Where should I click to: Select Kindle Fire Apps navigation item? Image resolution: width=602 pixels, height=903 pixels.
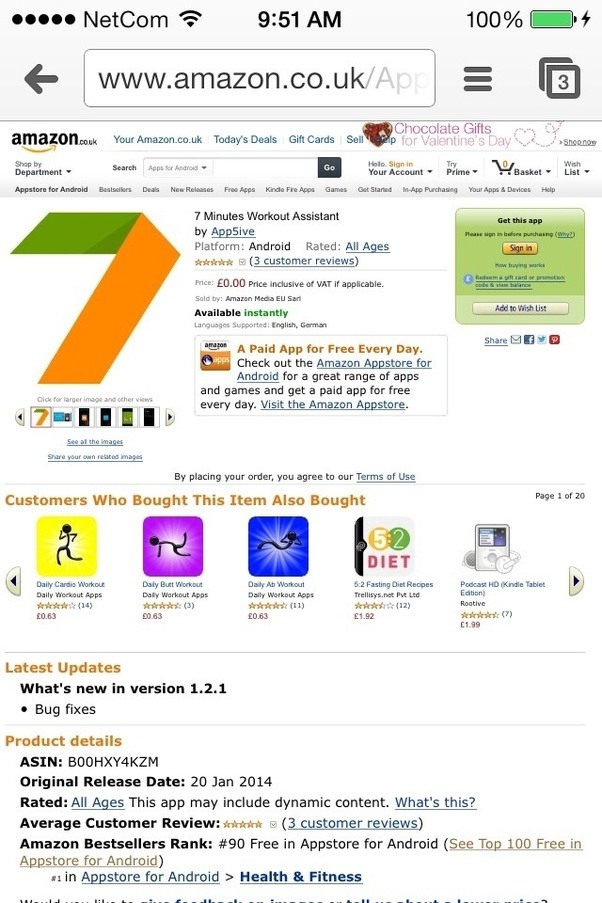(x=290, y=189)
